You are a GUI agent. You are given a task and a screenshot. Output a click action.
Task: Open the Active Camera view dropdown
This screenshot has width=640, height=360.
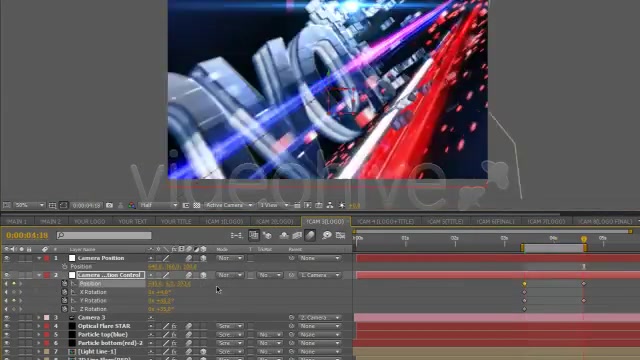[229, 205]
